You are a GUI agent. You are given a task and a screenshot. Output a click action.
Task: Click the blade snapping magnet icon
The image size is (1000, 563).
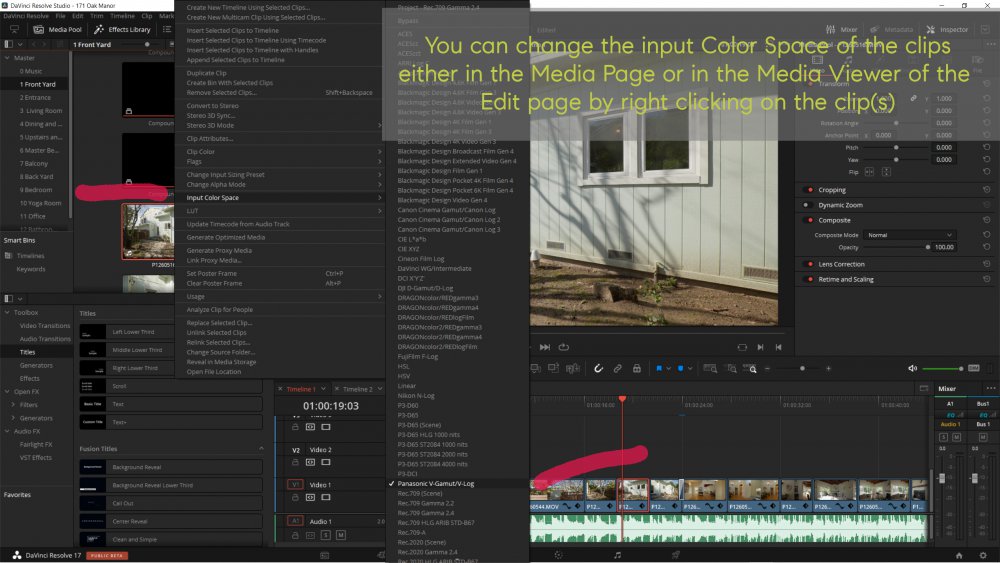pyautogui.click(x=598, y=368)
